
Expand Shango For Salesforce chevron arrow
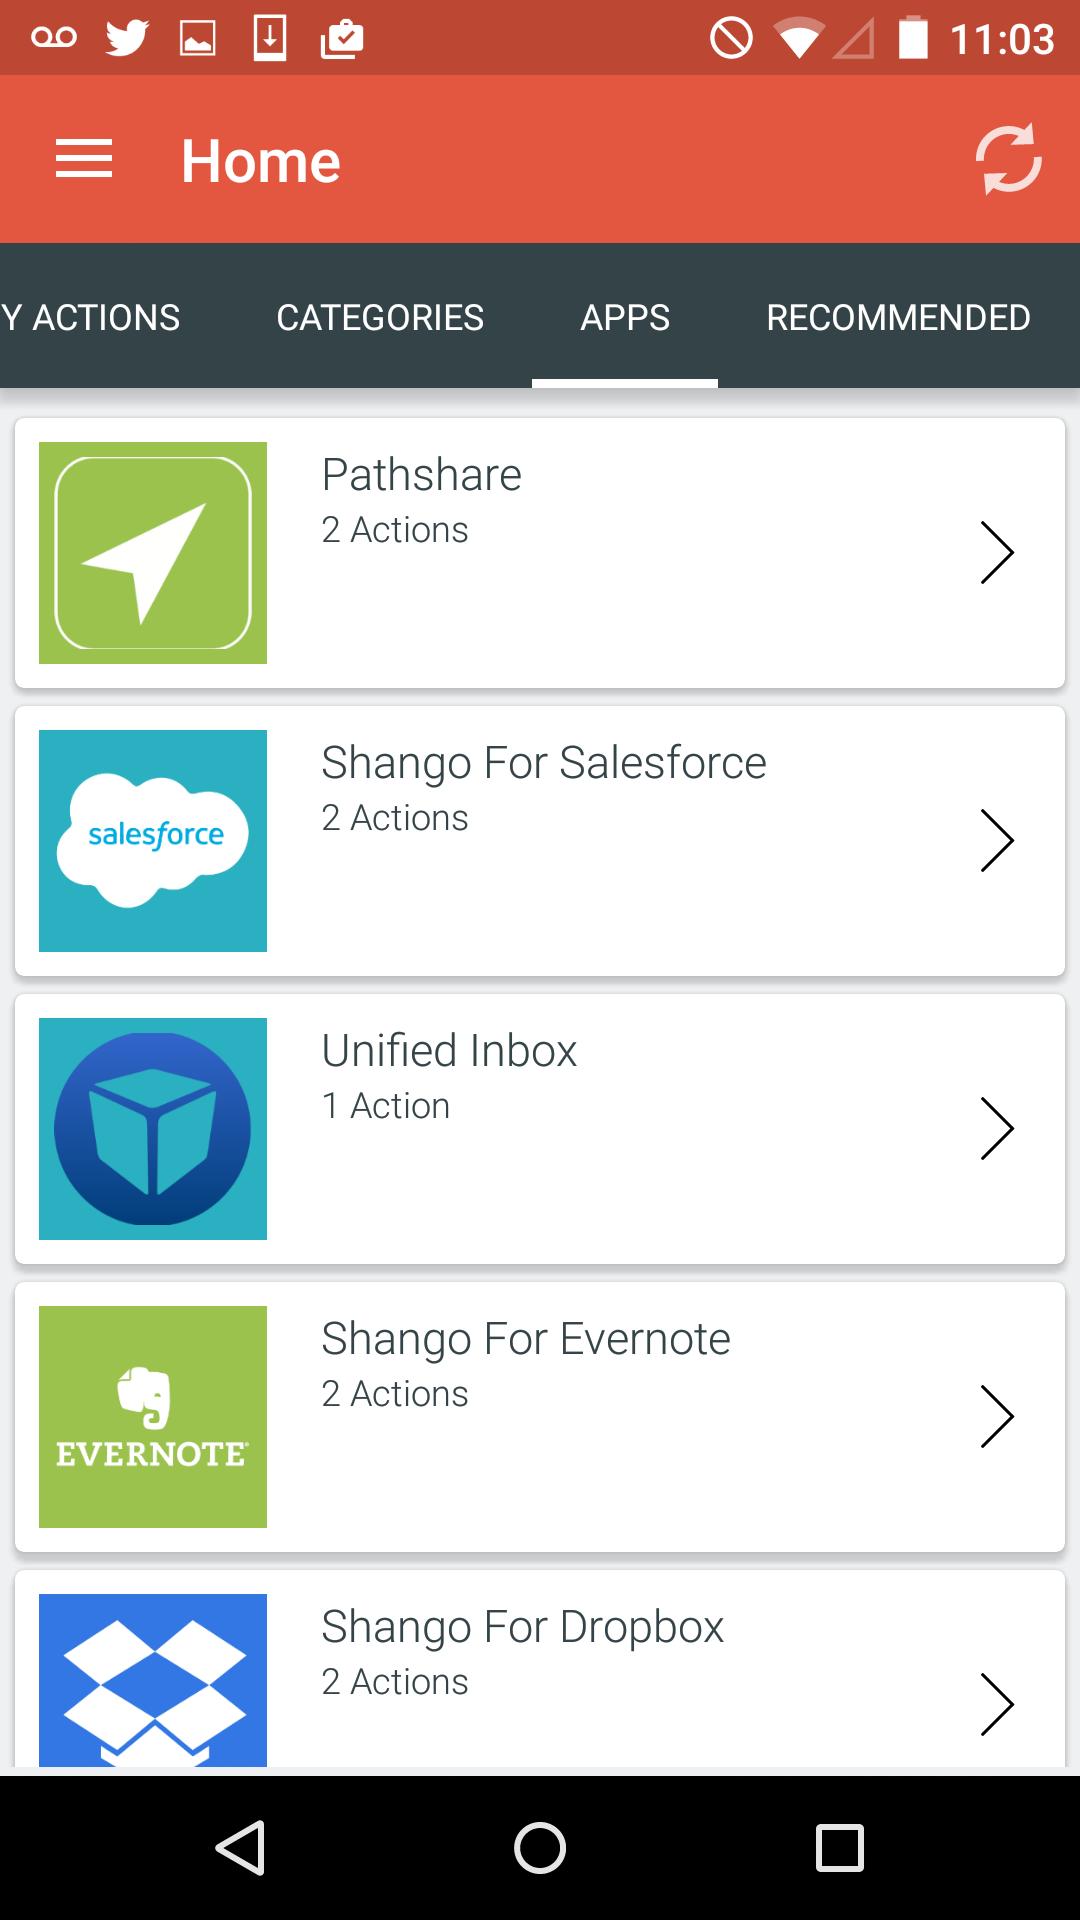(x=997, y=841)
